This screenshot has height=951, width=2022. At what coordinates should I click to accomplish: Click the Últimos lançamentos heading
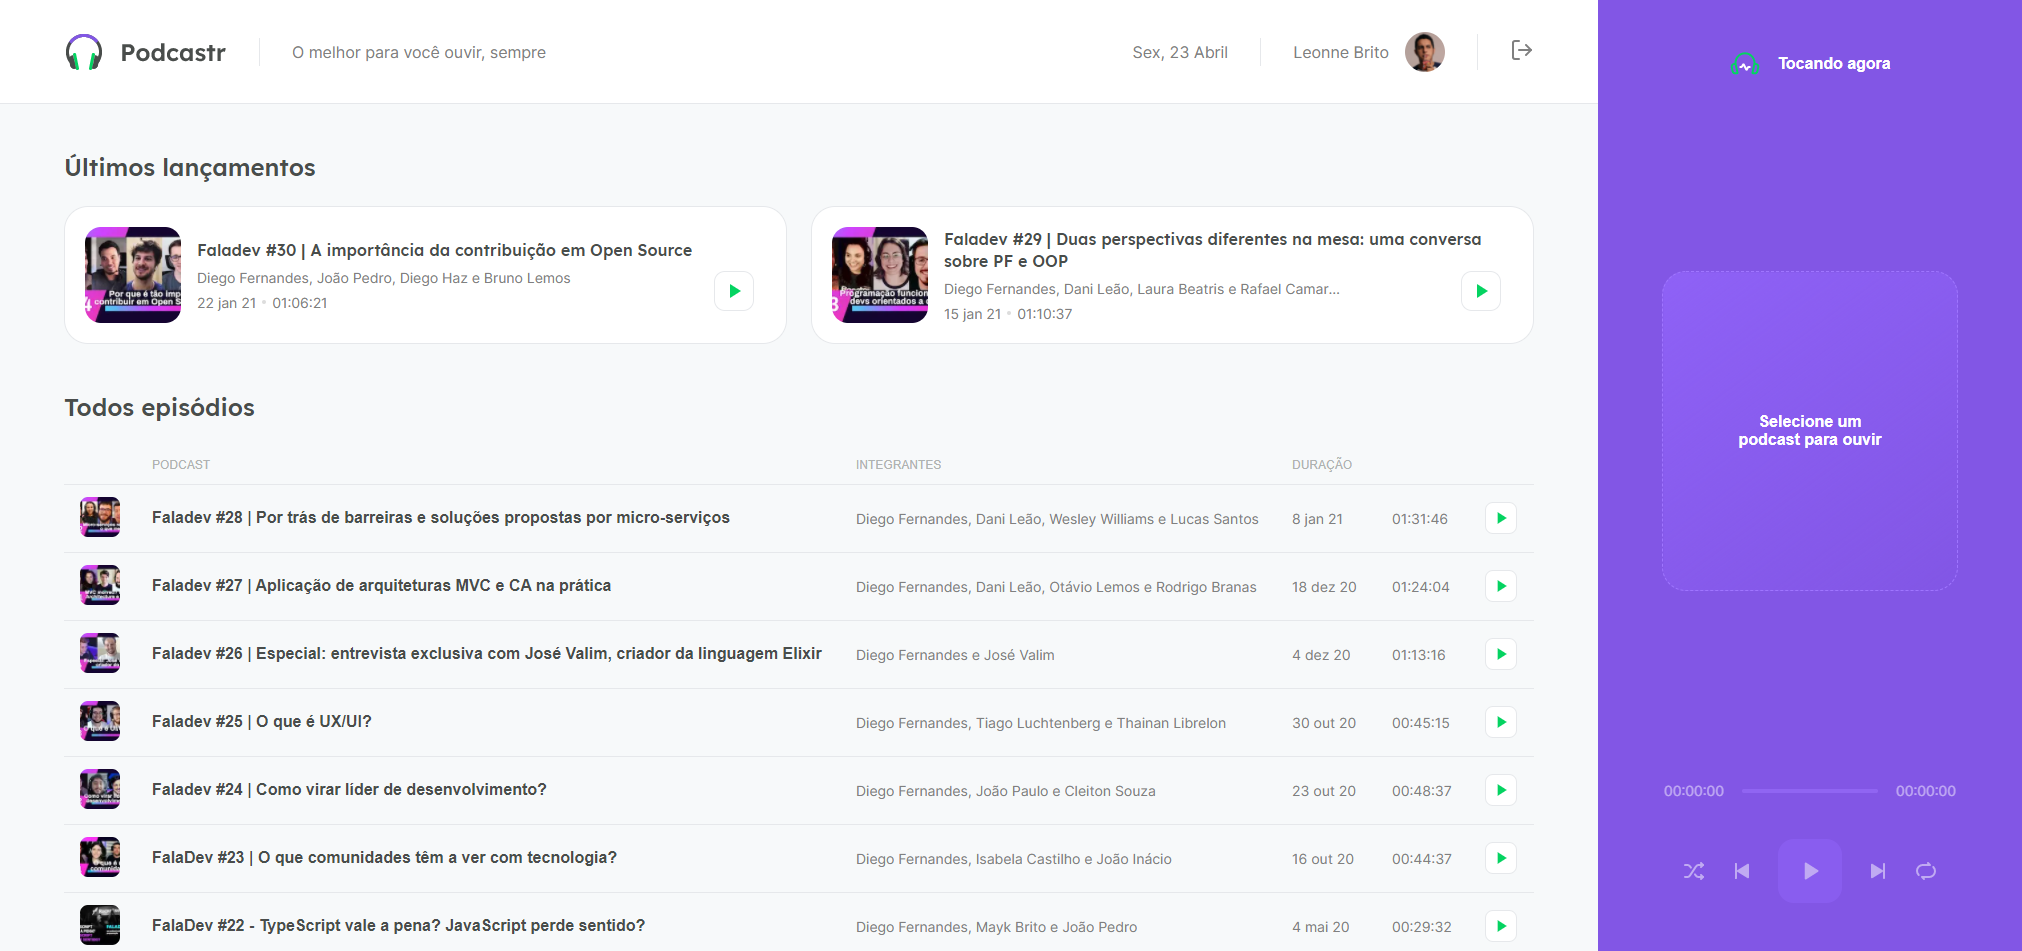[x=190, y=167]
